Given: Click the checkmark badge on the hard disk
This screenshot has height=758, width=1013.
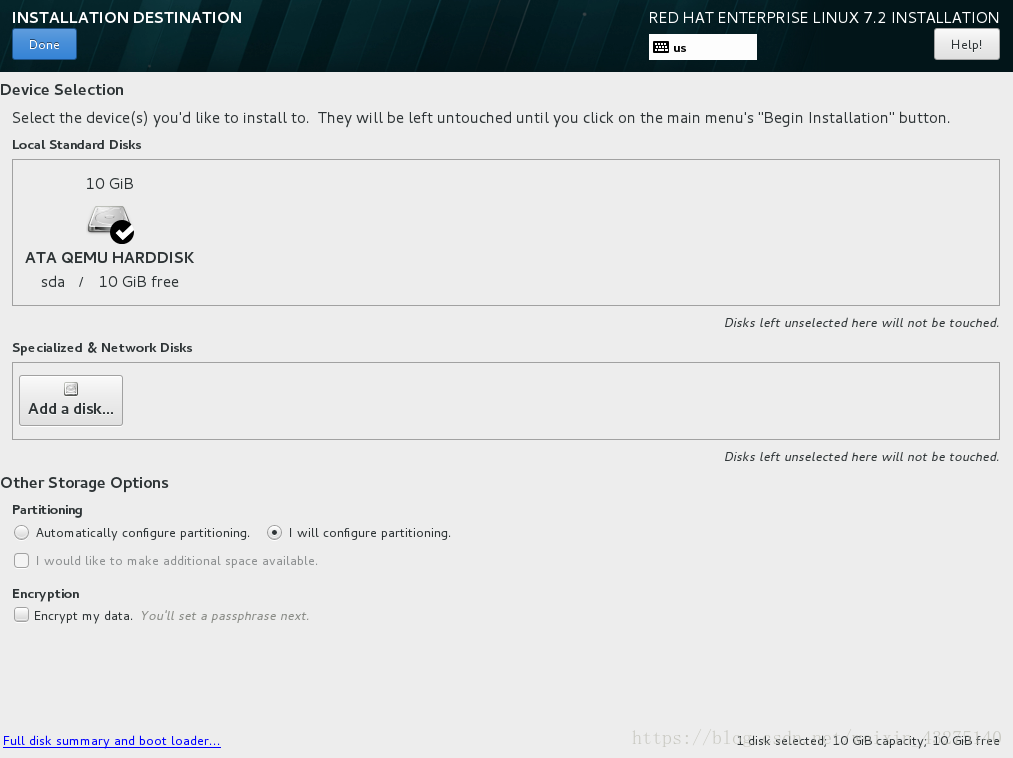Looking at the screenshot, I should point(122,231).
